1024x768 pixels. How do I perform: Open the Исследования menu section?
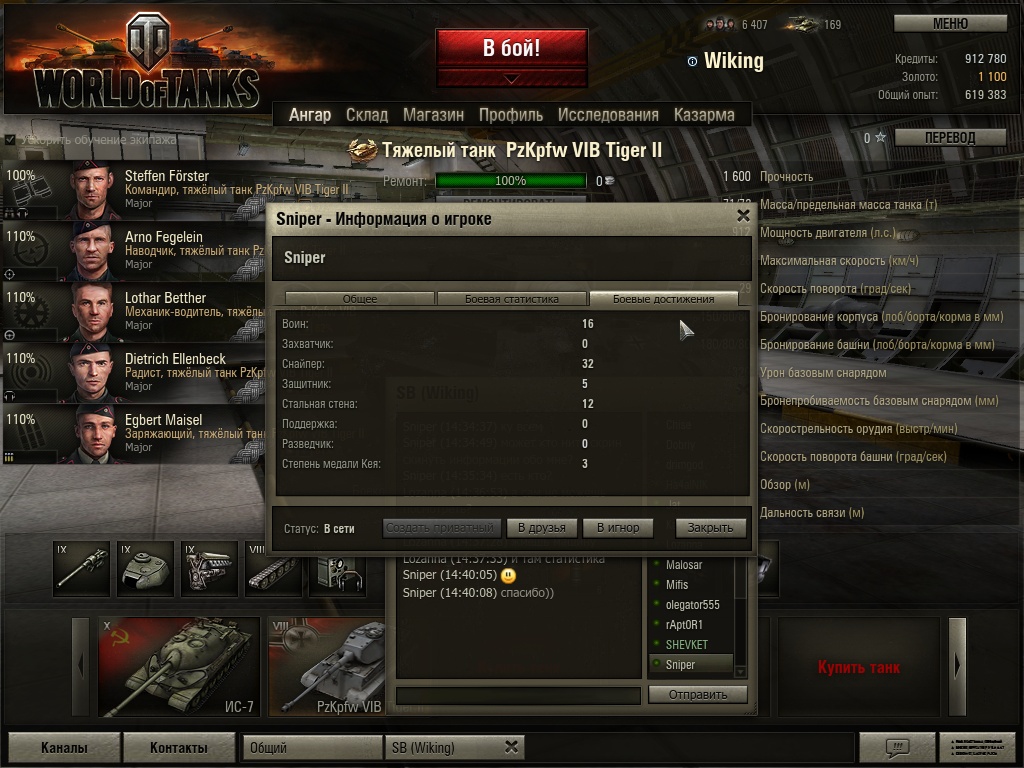point(608,115)
